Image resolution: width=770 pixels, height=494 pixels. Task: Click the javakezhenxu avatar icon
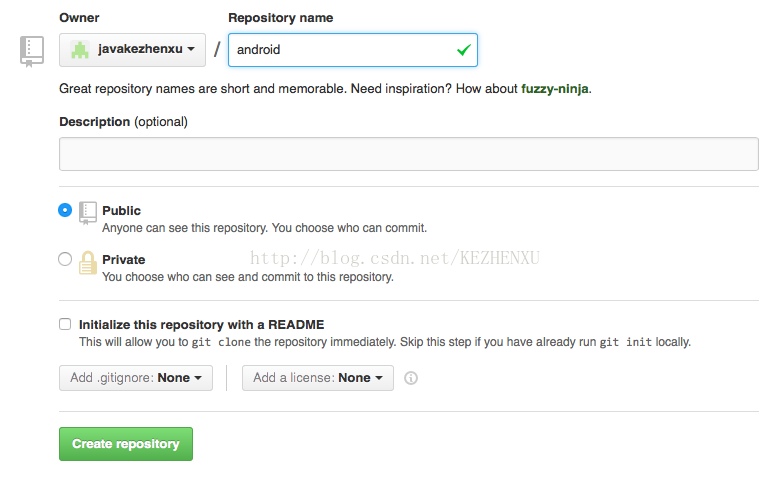[x=80, y=50]
